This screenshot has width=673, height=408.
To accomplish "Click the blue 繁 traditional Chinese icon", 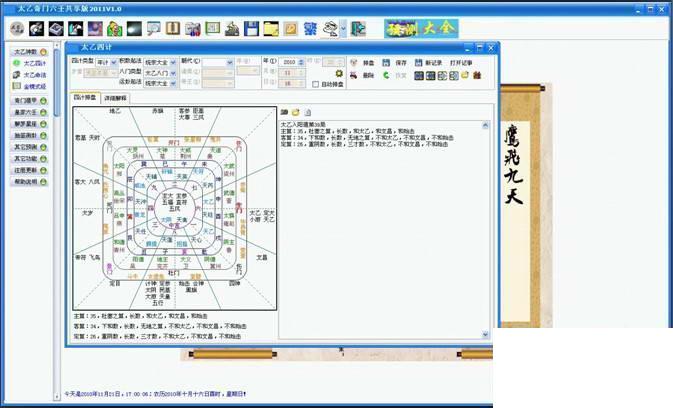I will point(310,29).
